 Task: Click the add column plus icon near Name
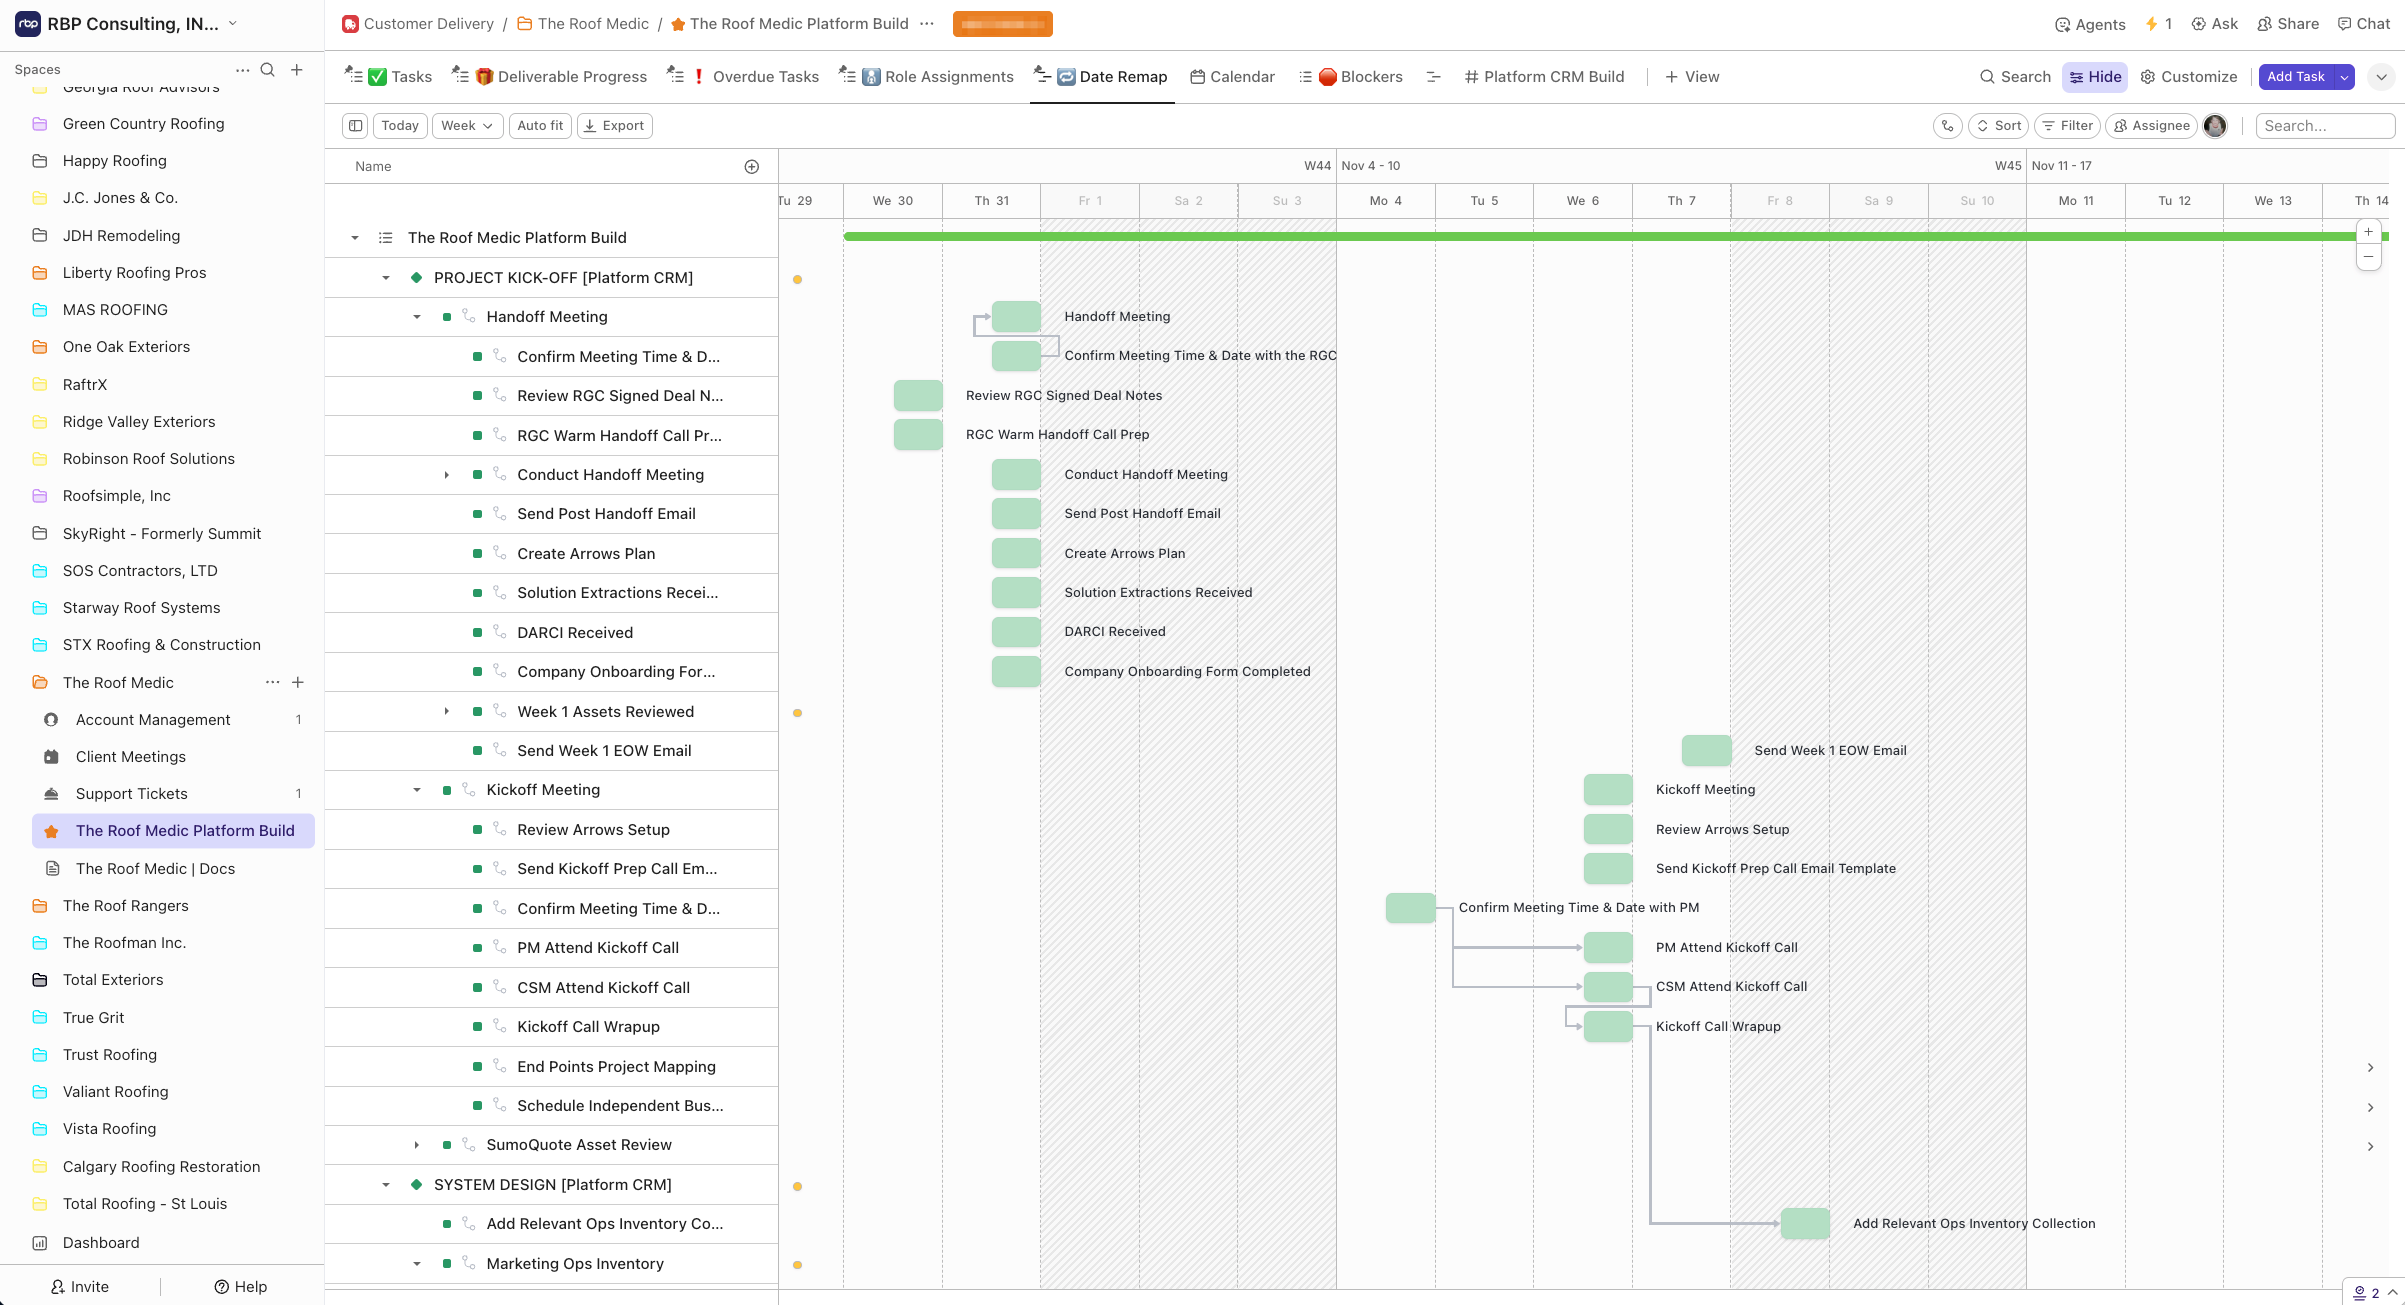point(752,167)
